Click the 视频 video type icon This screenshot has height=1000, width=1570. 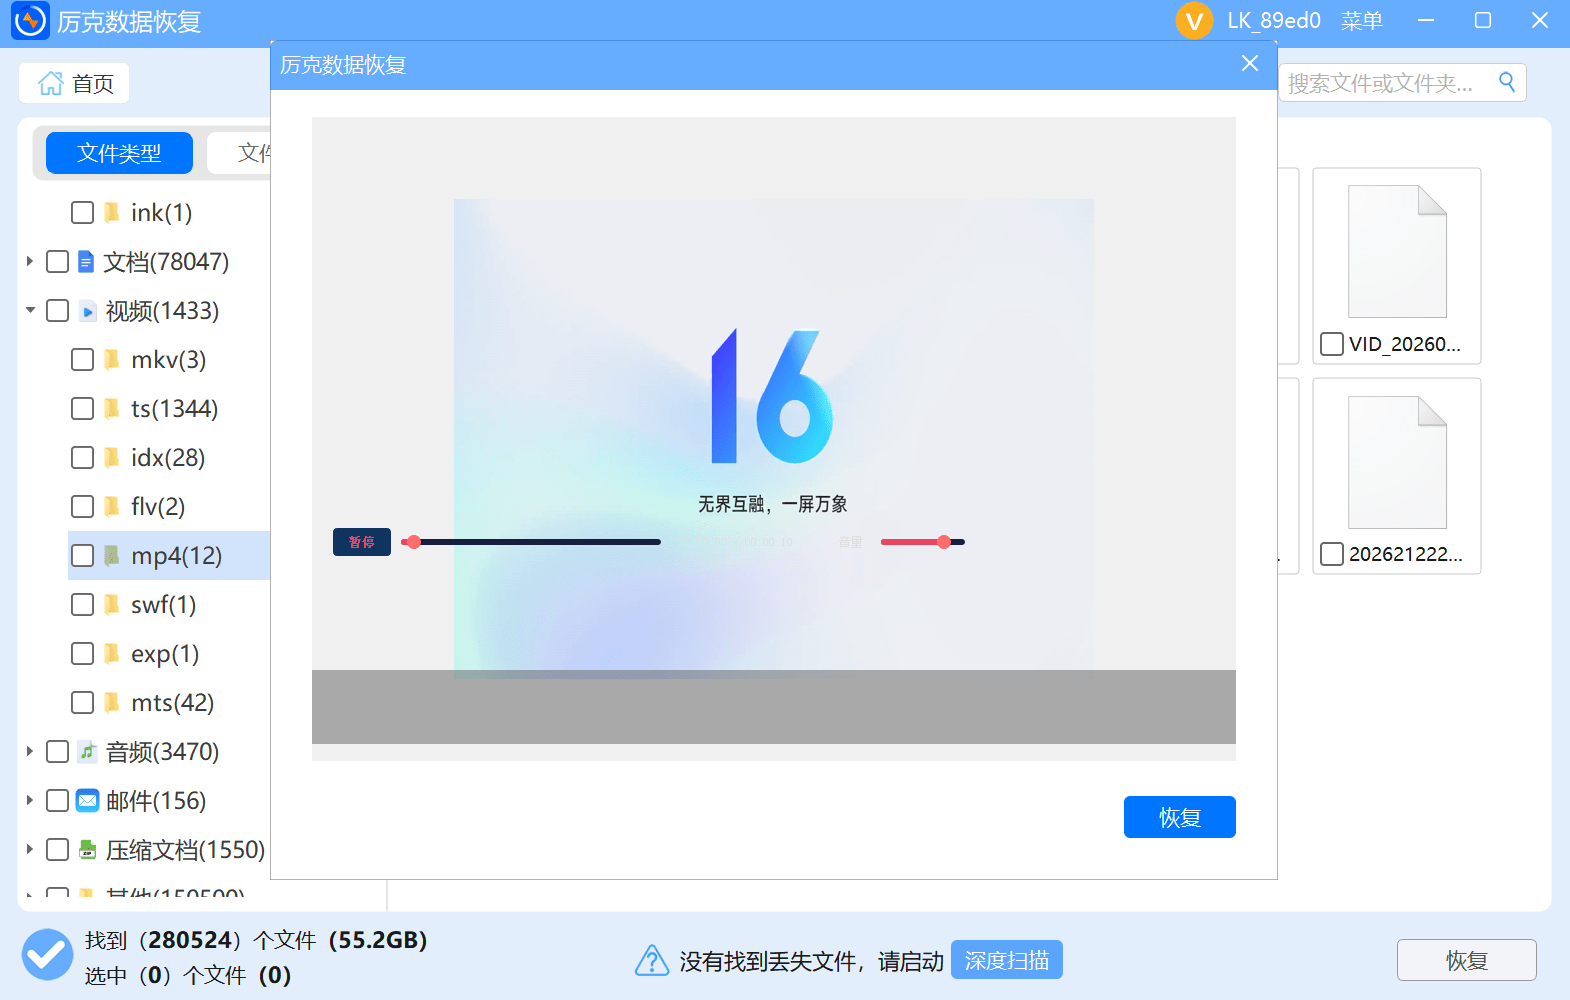pos(88,311)
